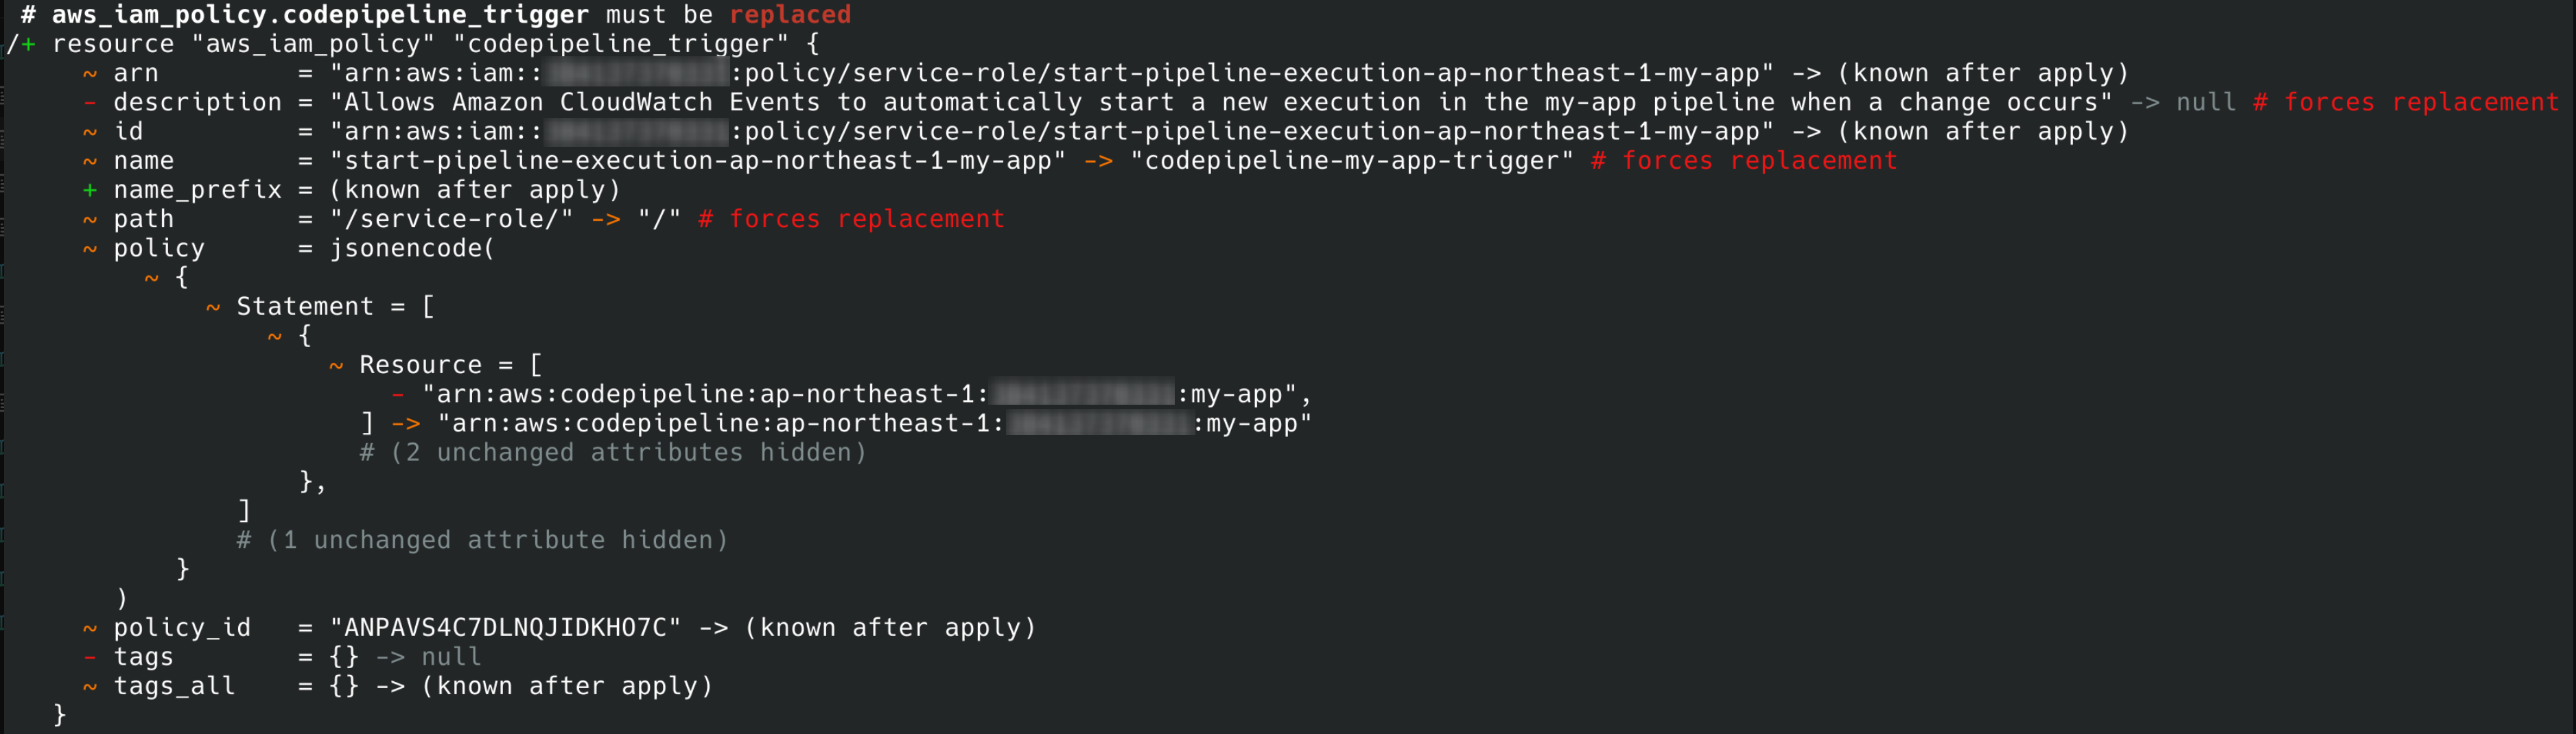The height and width of the screenshot is (734, 2576).
Task: Click the resource type "aws_iam_policy" string
Action: click(x=314, y=44)
